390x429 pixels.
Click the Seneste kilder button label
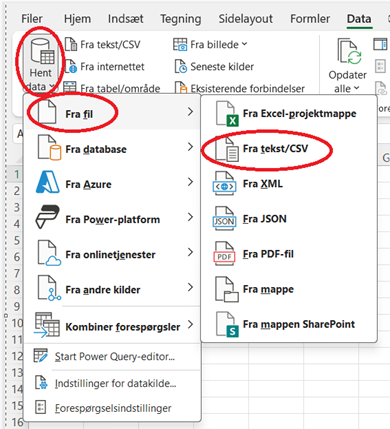point(222,67)
